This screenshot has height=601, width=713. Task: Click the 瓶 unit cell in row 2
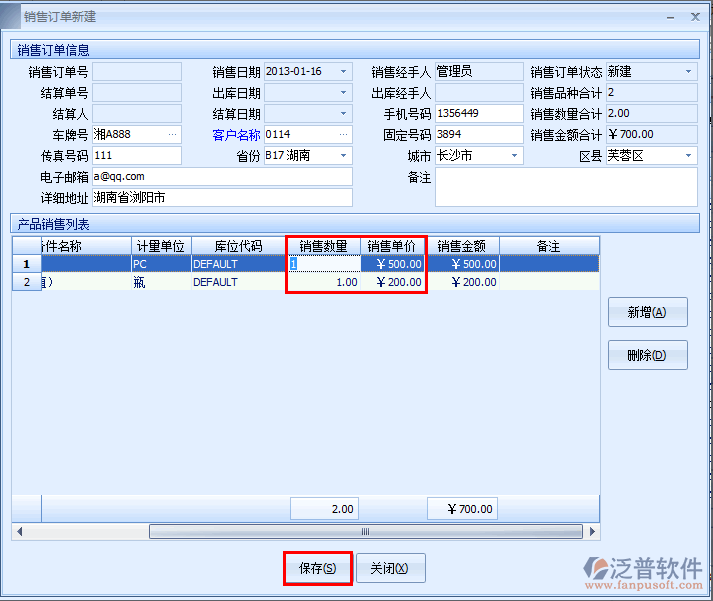161,282
